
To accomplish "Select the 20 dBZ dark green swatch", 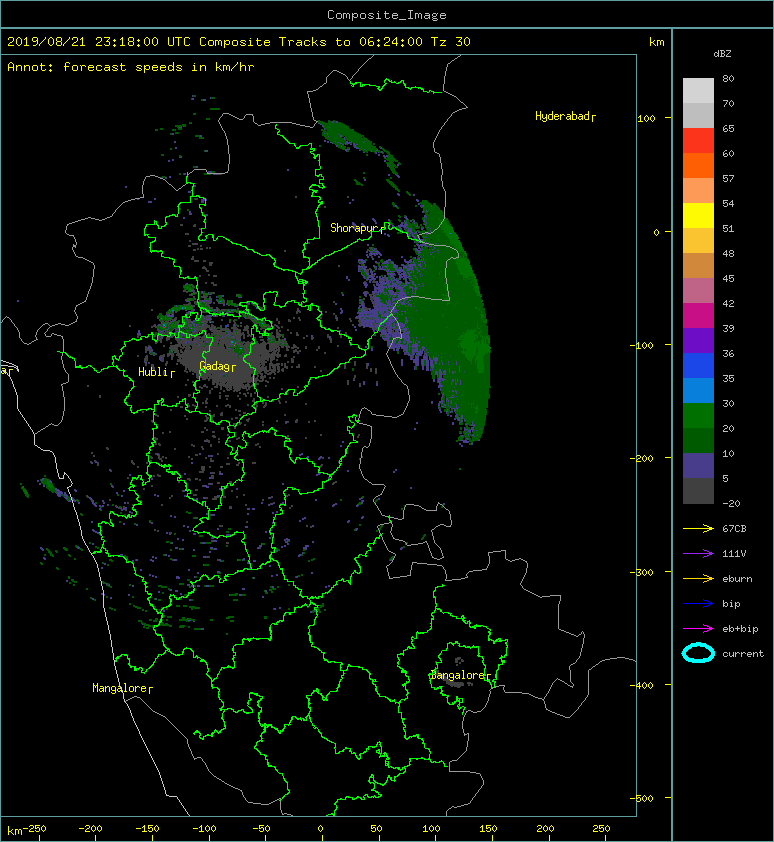I will click(x=698, y=440).
